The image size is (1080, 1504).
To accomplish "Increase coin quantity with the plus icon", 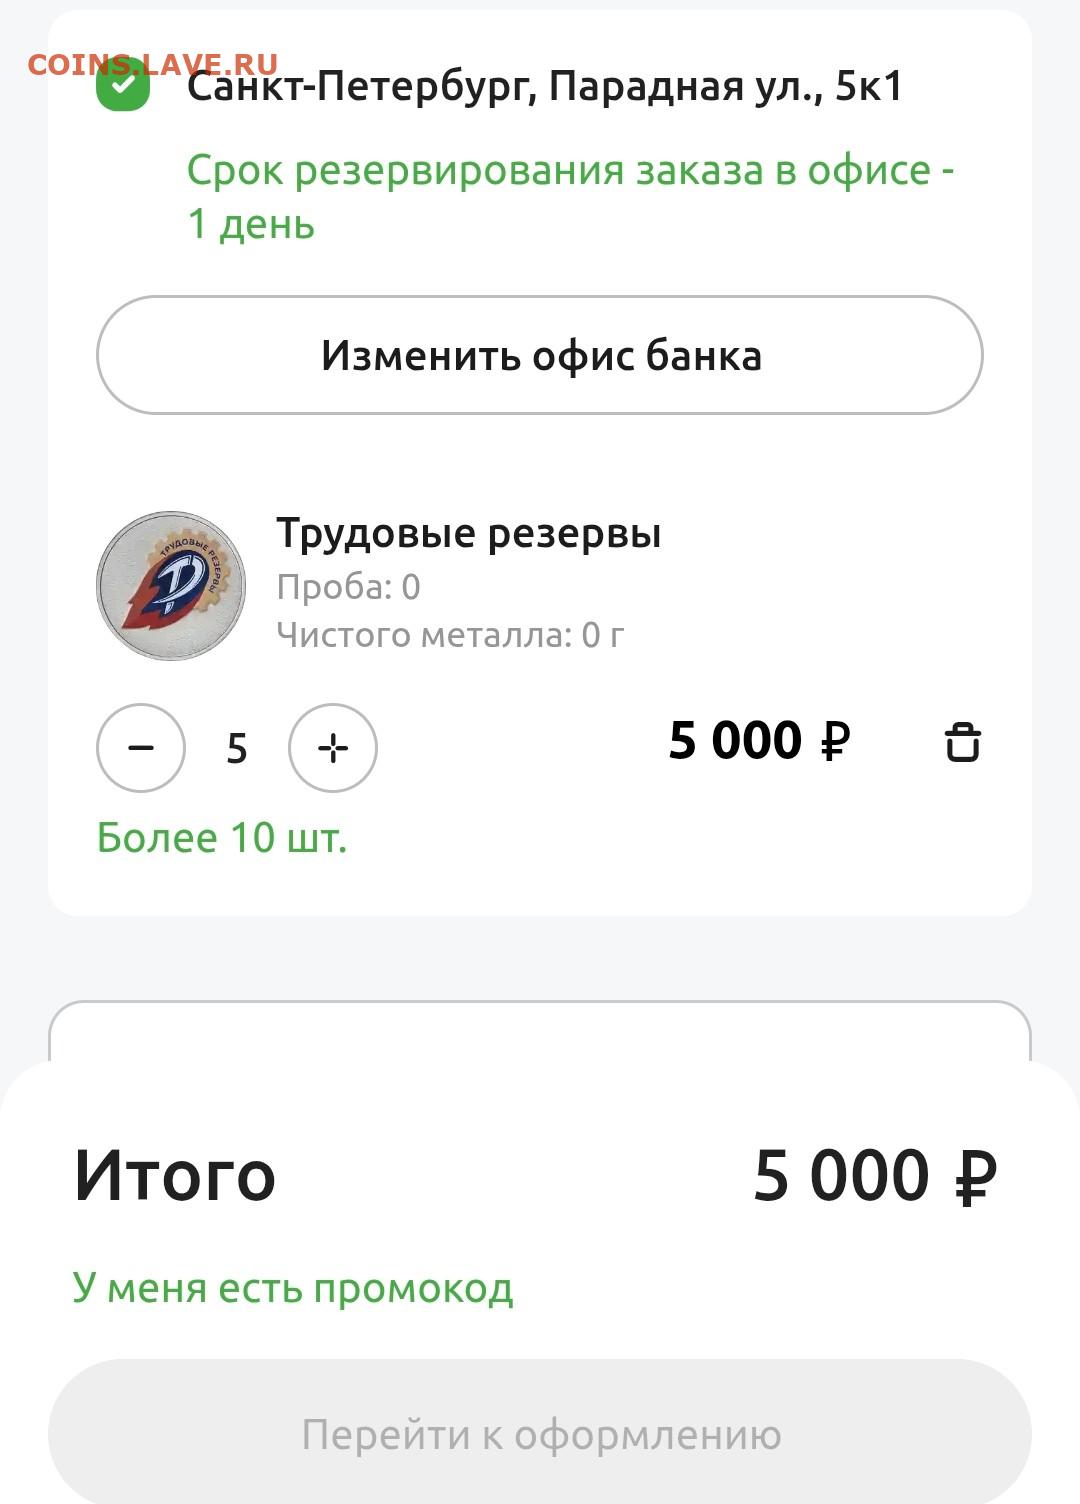I will coord(333,748).
